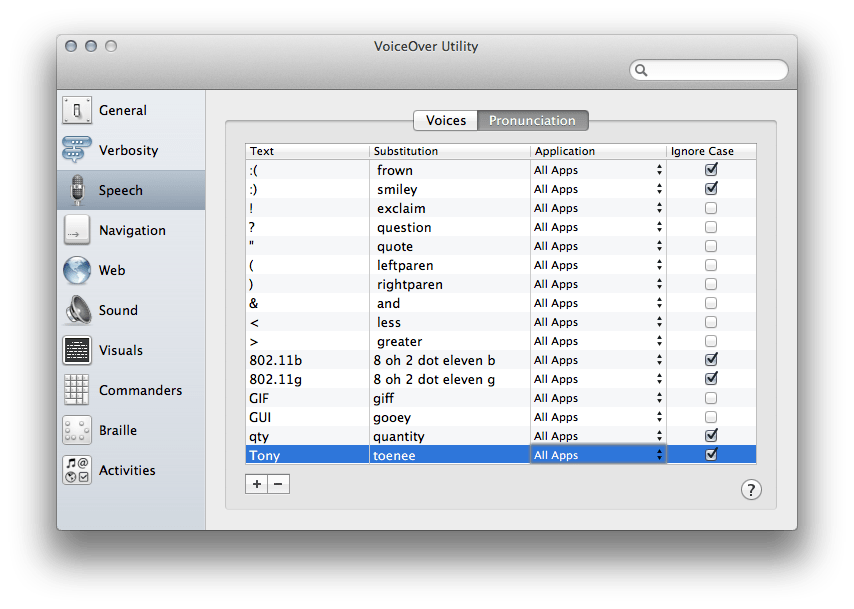Click the Braille dots icon
Image resolution: width=854 pixels, height=609 pixels.
tap(77, 430)
